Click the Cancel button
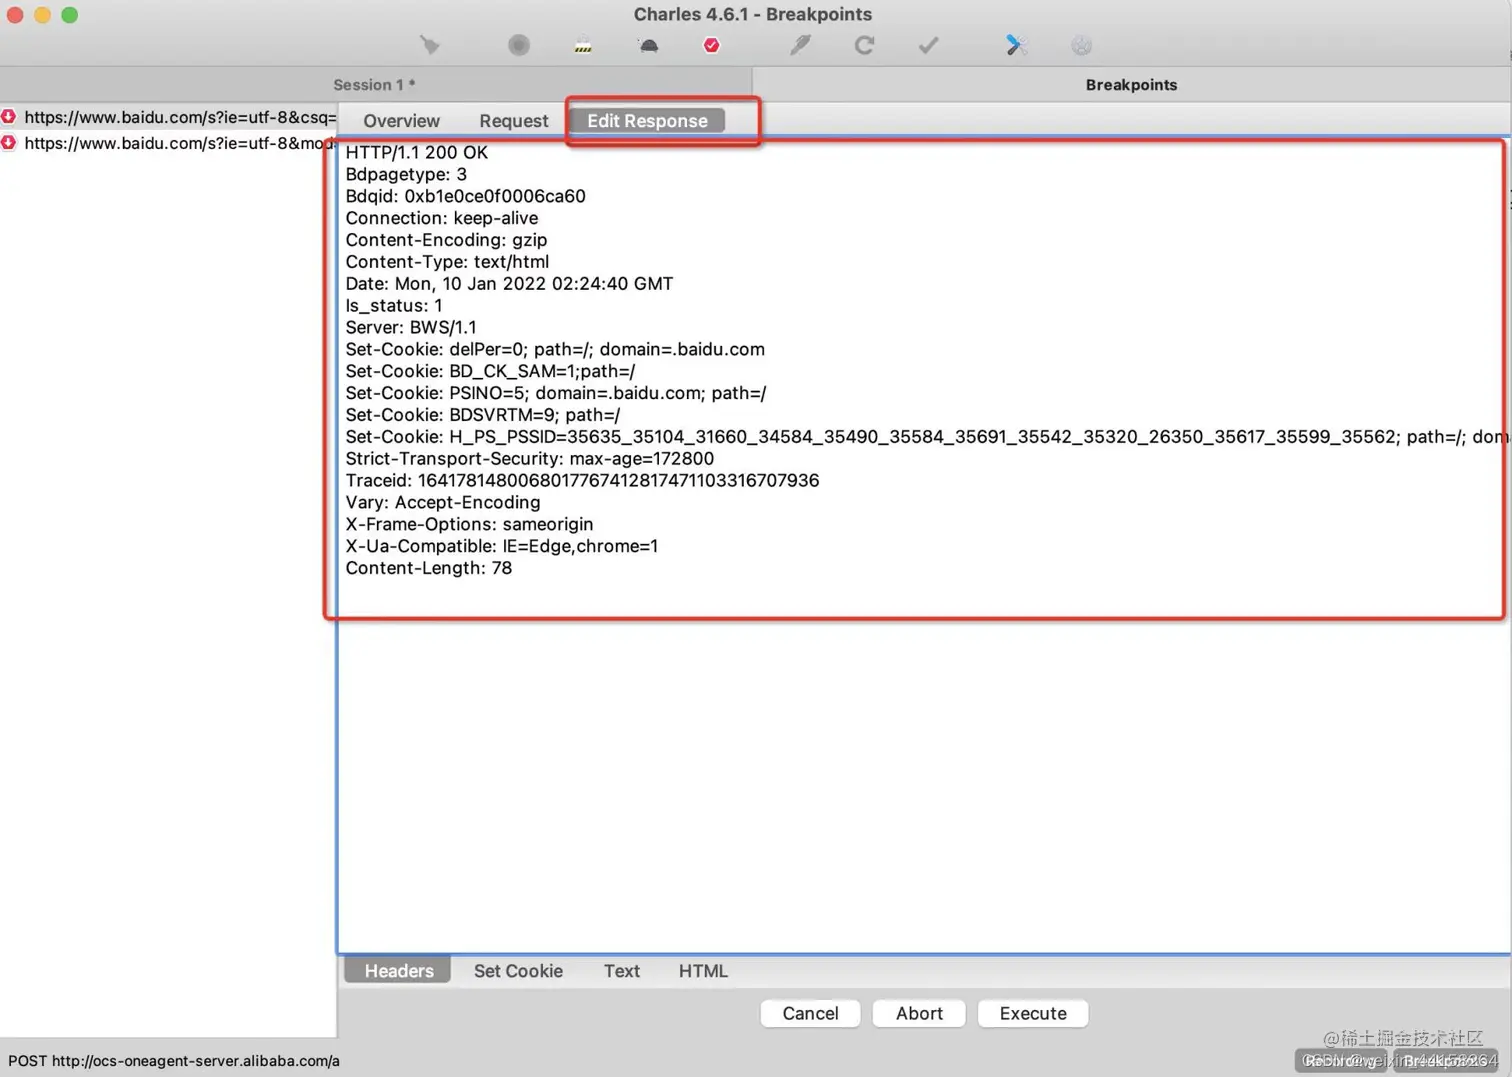Screen dimensions: 1512x1077 tap(810, 1013)
